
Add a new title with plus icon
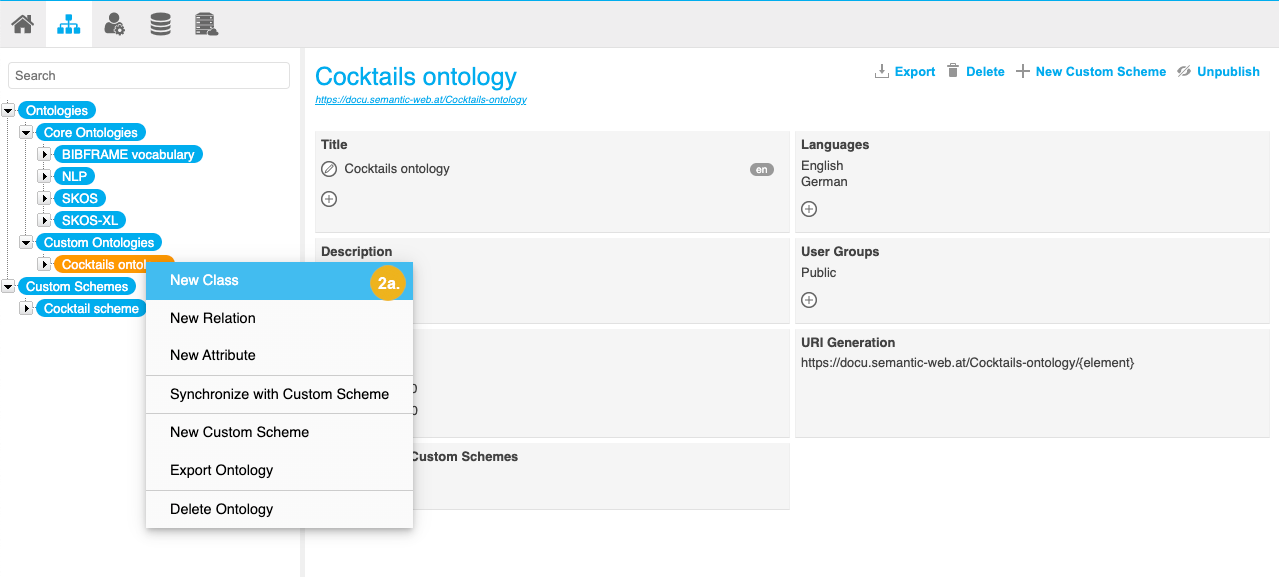[329, 199]
